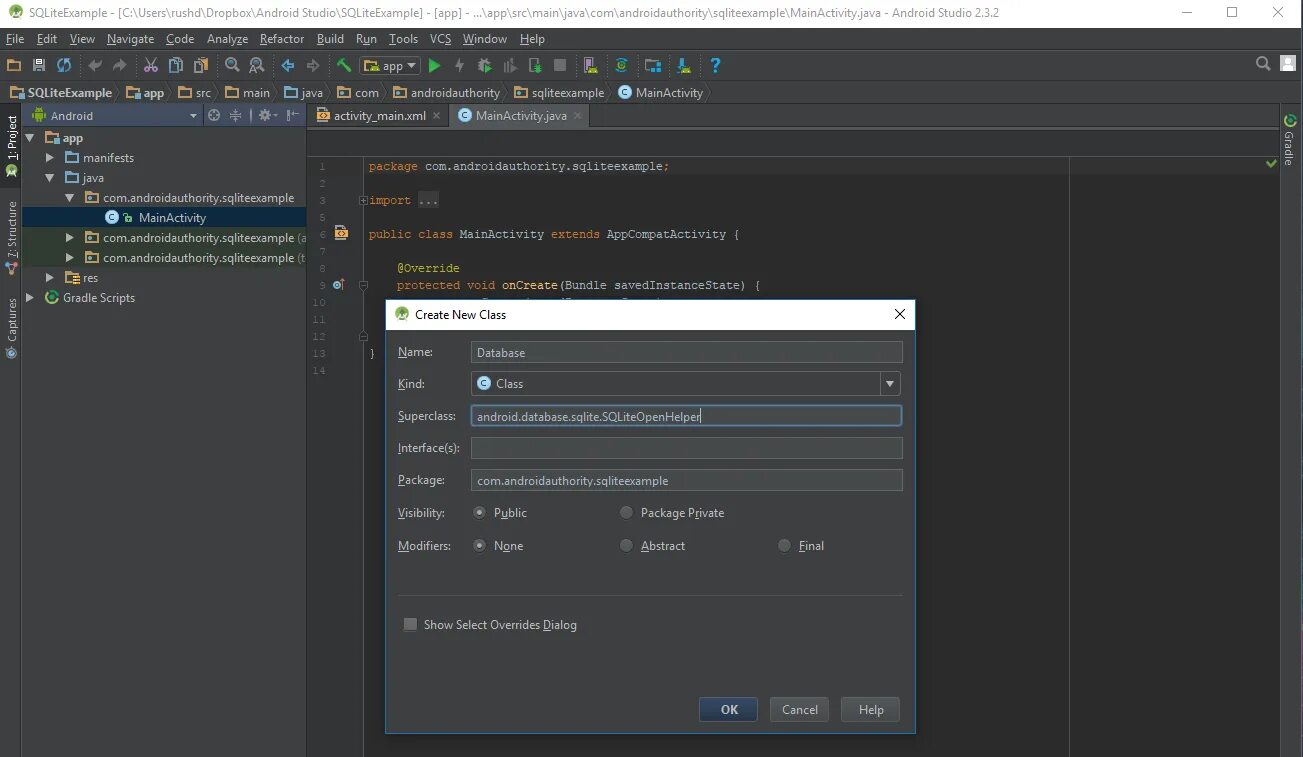Select the Package Private visibility option
The width and height of the screenshot is (1303, 757).
pyautogui.click(x=672, y=513)
